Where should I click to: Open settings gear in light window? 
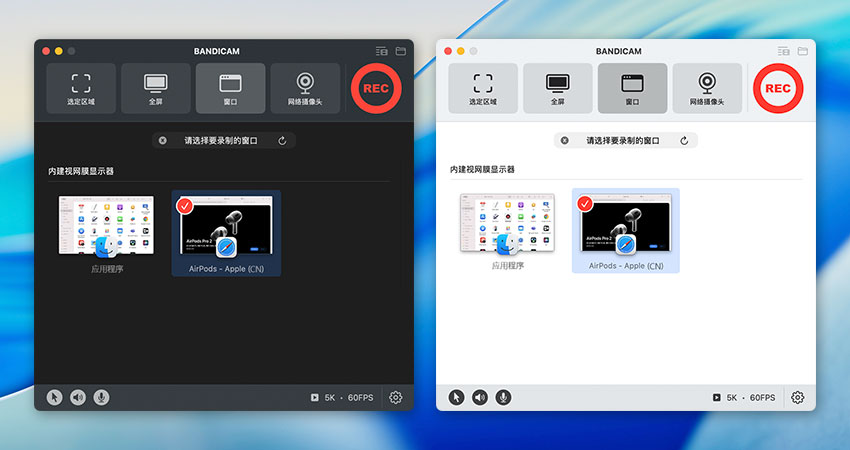point(797,397)
